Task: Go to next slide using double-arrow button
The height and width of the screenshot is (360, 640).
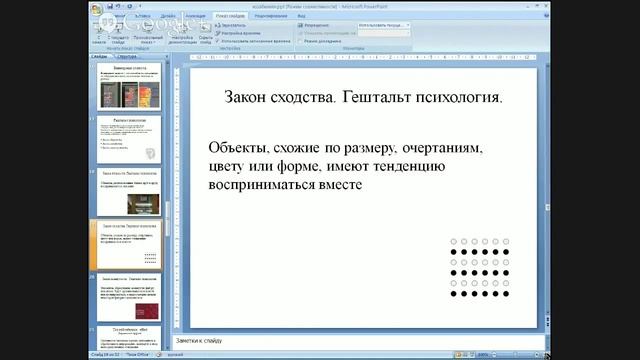Action: tap(547, 324)
